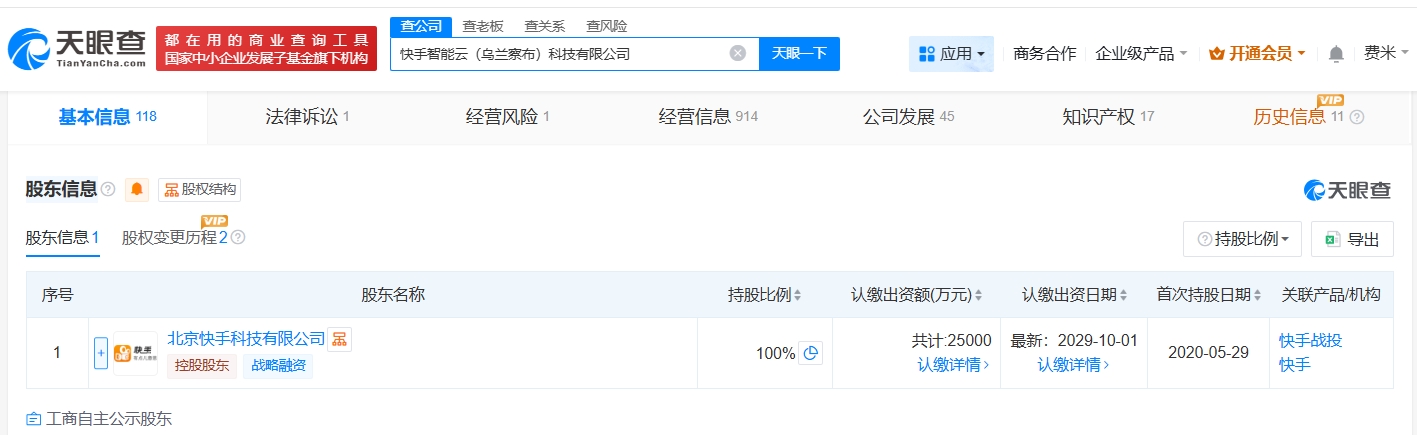Sort by 认缴出资额 column arrows
Image resolution: width=1417 pixels, height=435 pixels.
pos(979,295)
